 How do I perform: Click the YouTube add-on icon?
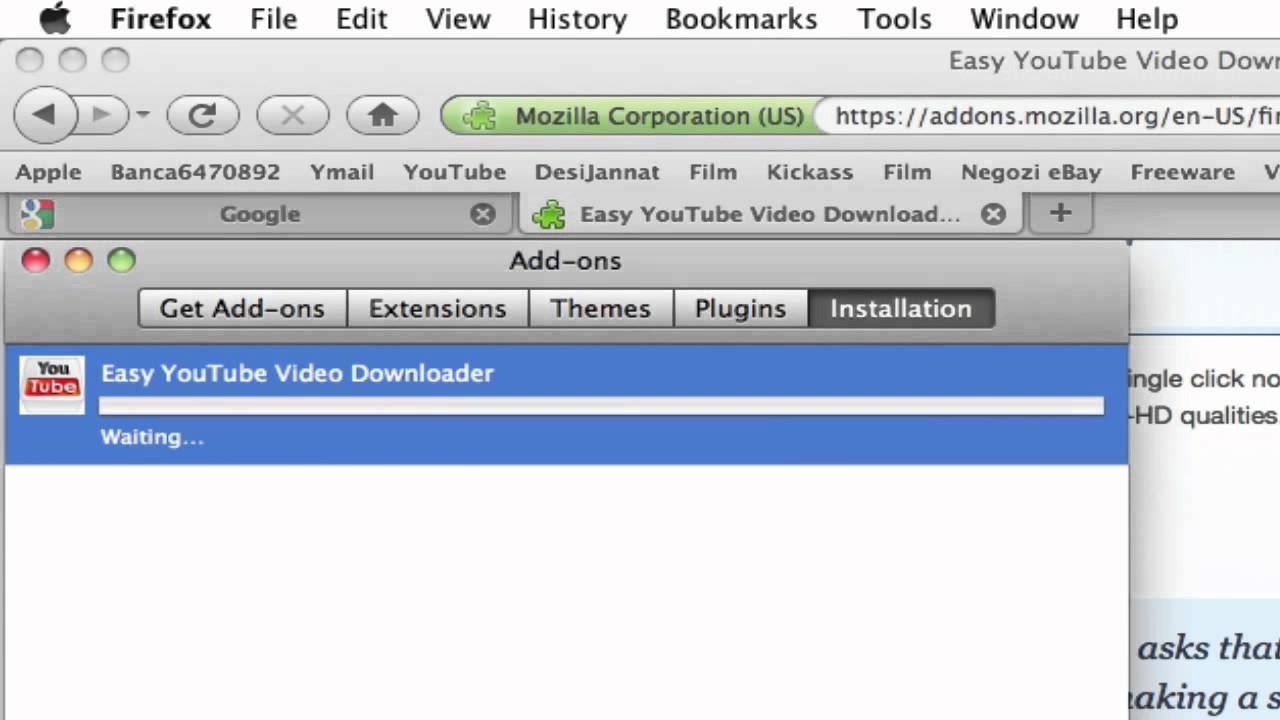[52, 385]
